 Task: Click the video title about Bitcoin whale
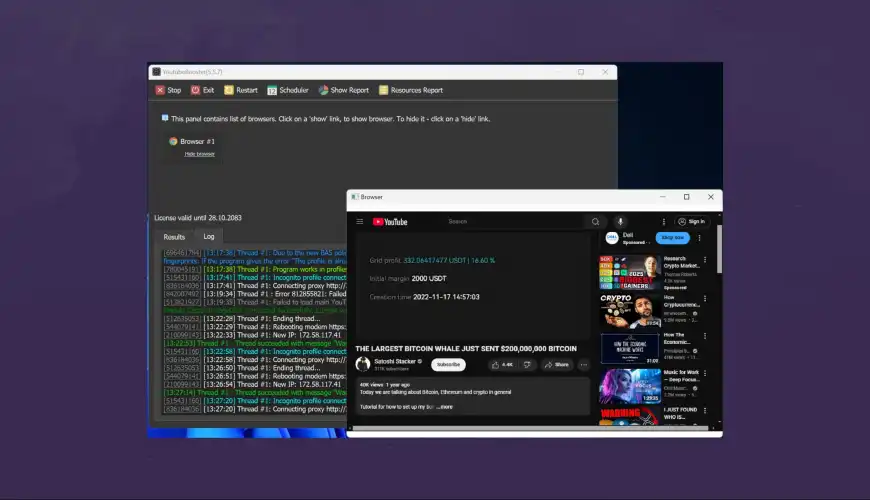(x=466, y=349)
